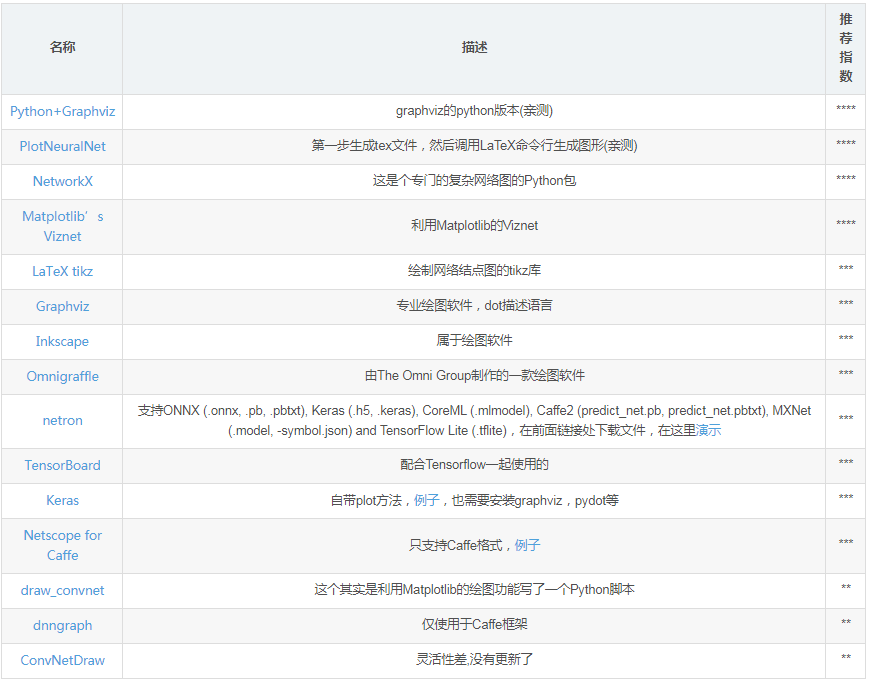
Task: Open the dnngraph link
Action: click(62, 625)
